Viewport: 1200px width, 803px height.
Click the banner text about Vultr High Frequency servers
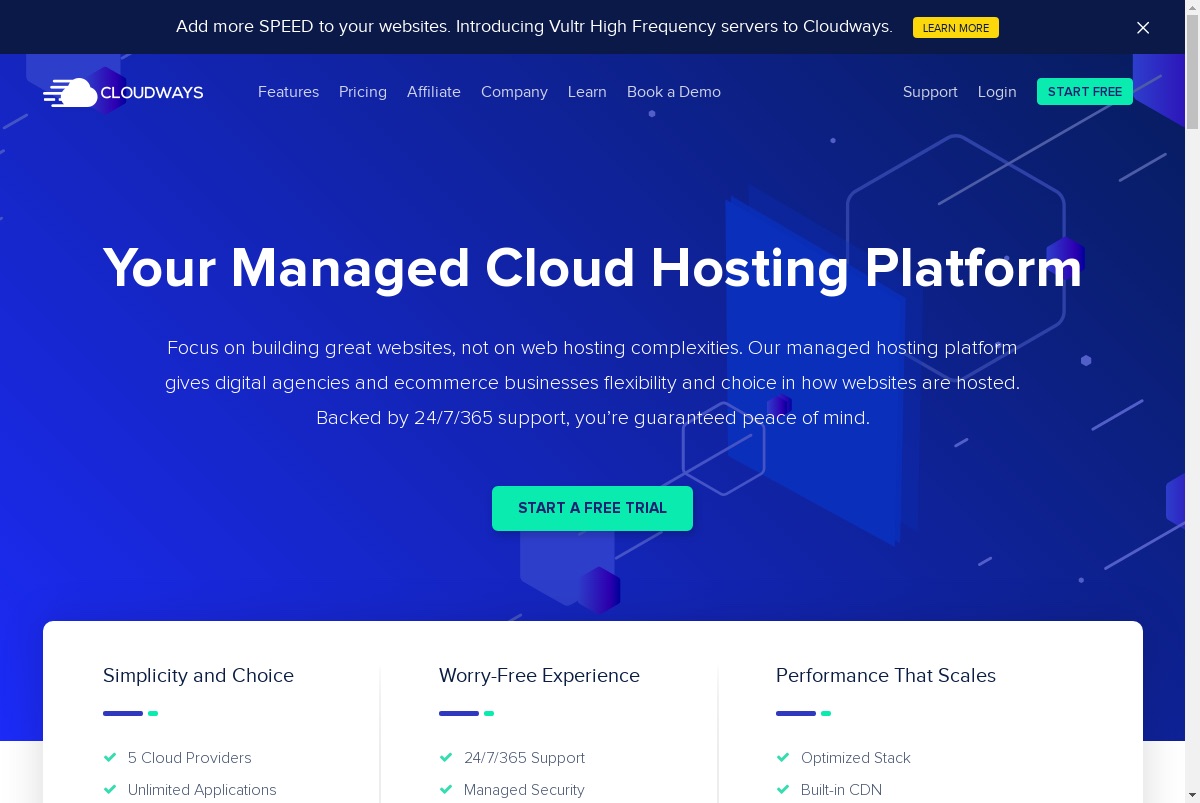(534, 27)
